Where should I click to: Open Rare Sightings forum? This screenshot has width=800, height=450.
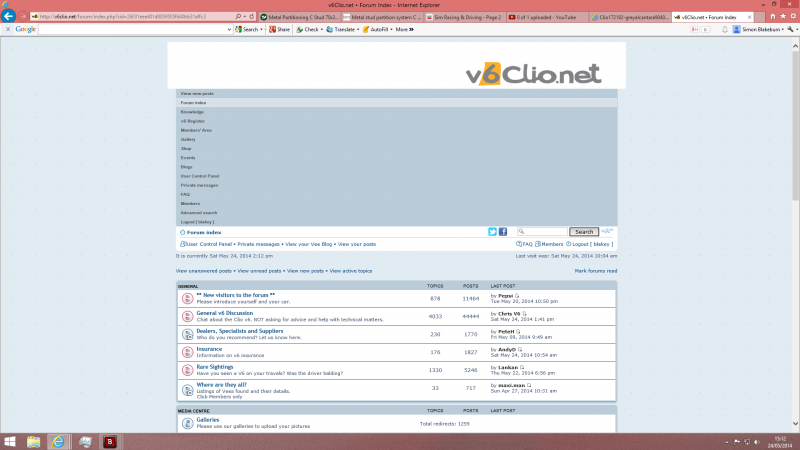pyautogui.click(x=215, y=367)
